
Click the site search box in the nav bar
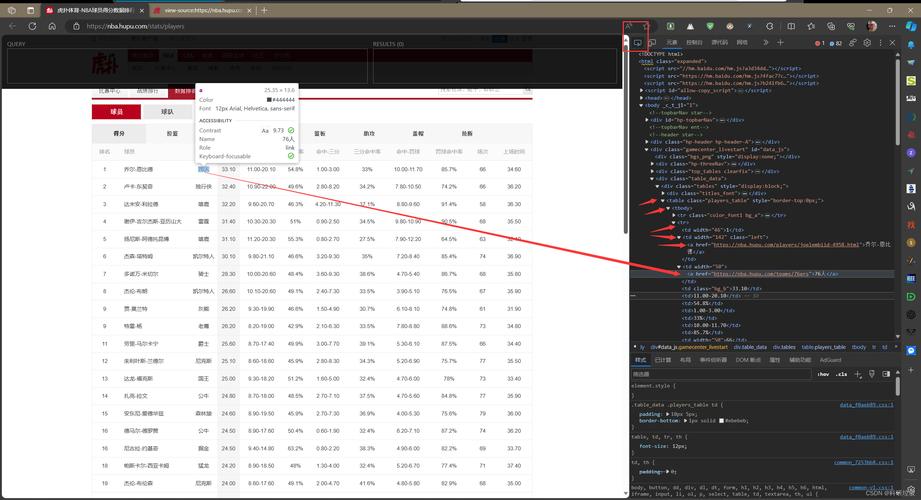[x=482, y=90]
